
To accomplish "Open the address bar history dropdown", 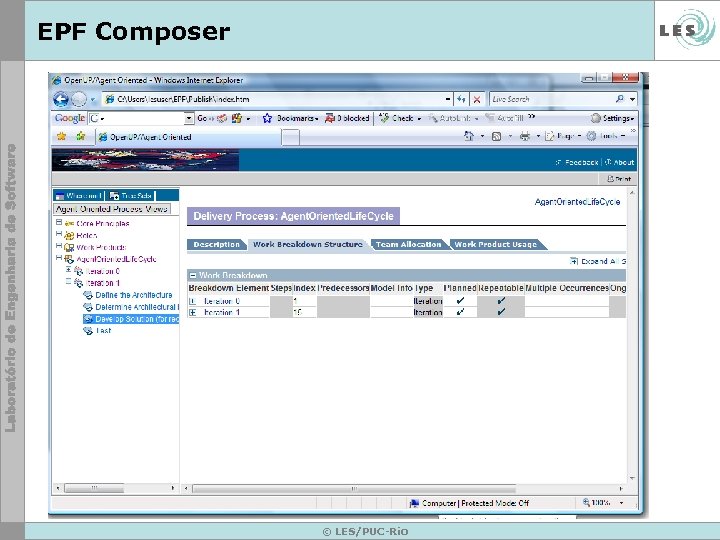I will tap(448, 99).
